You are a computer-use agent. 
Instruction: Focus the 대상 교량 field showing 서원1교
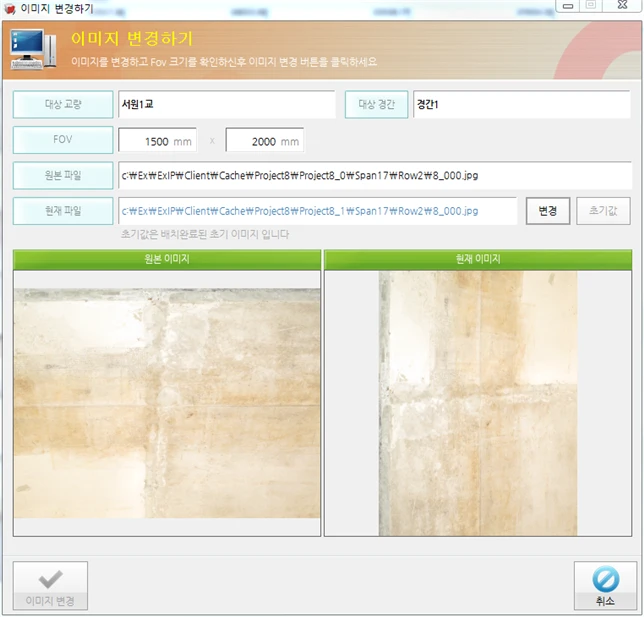[x=227, y=104]
